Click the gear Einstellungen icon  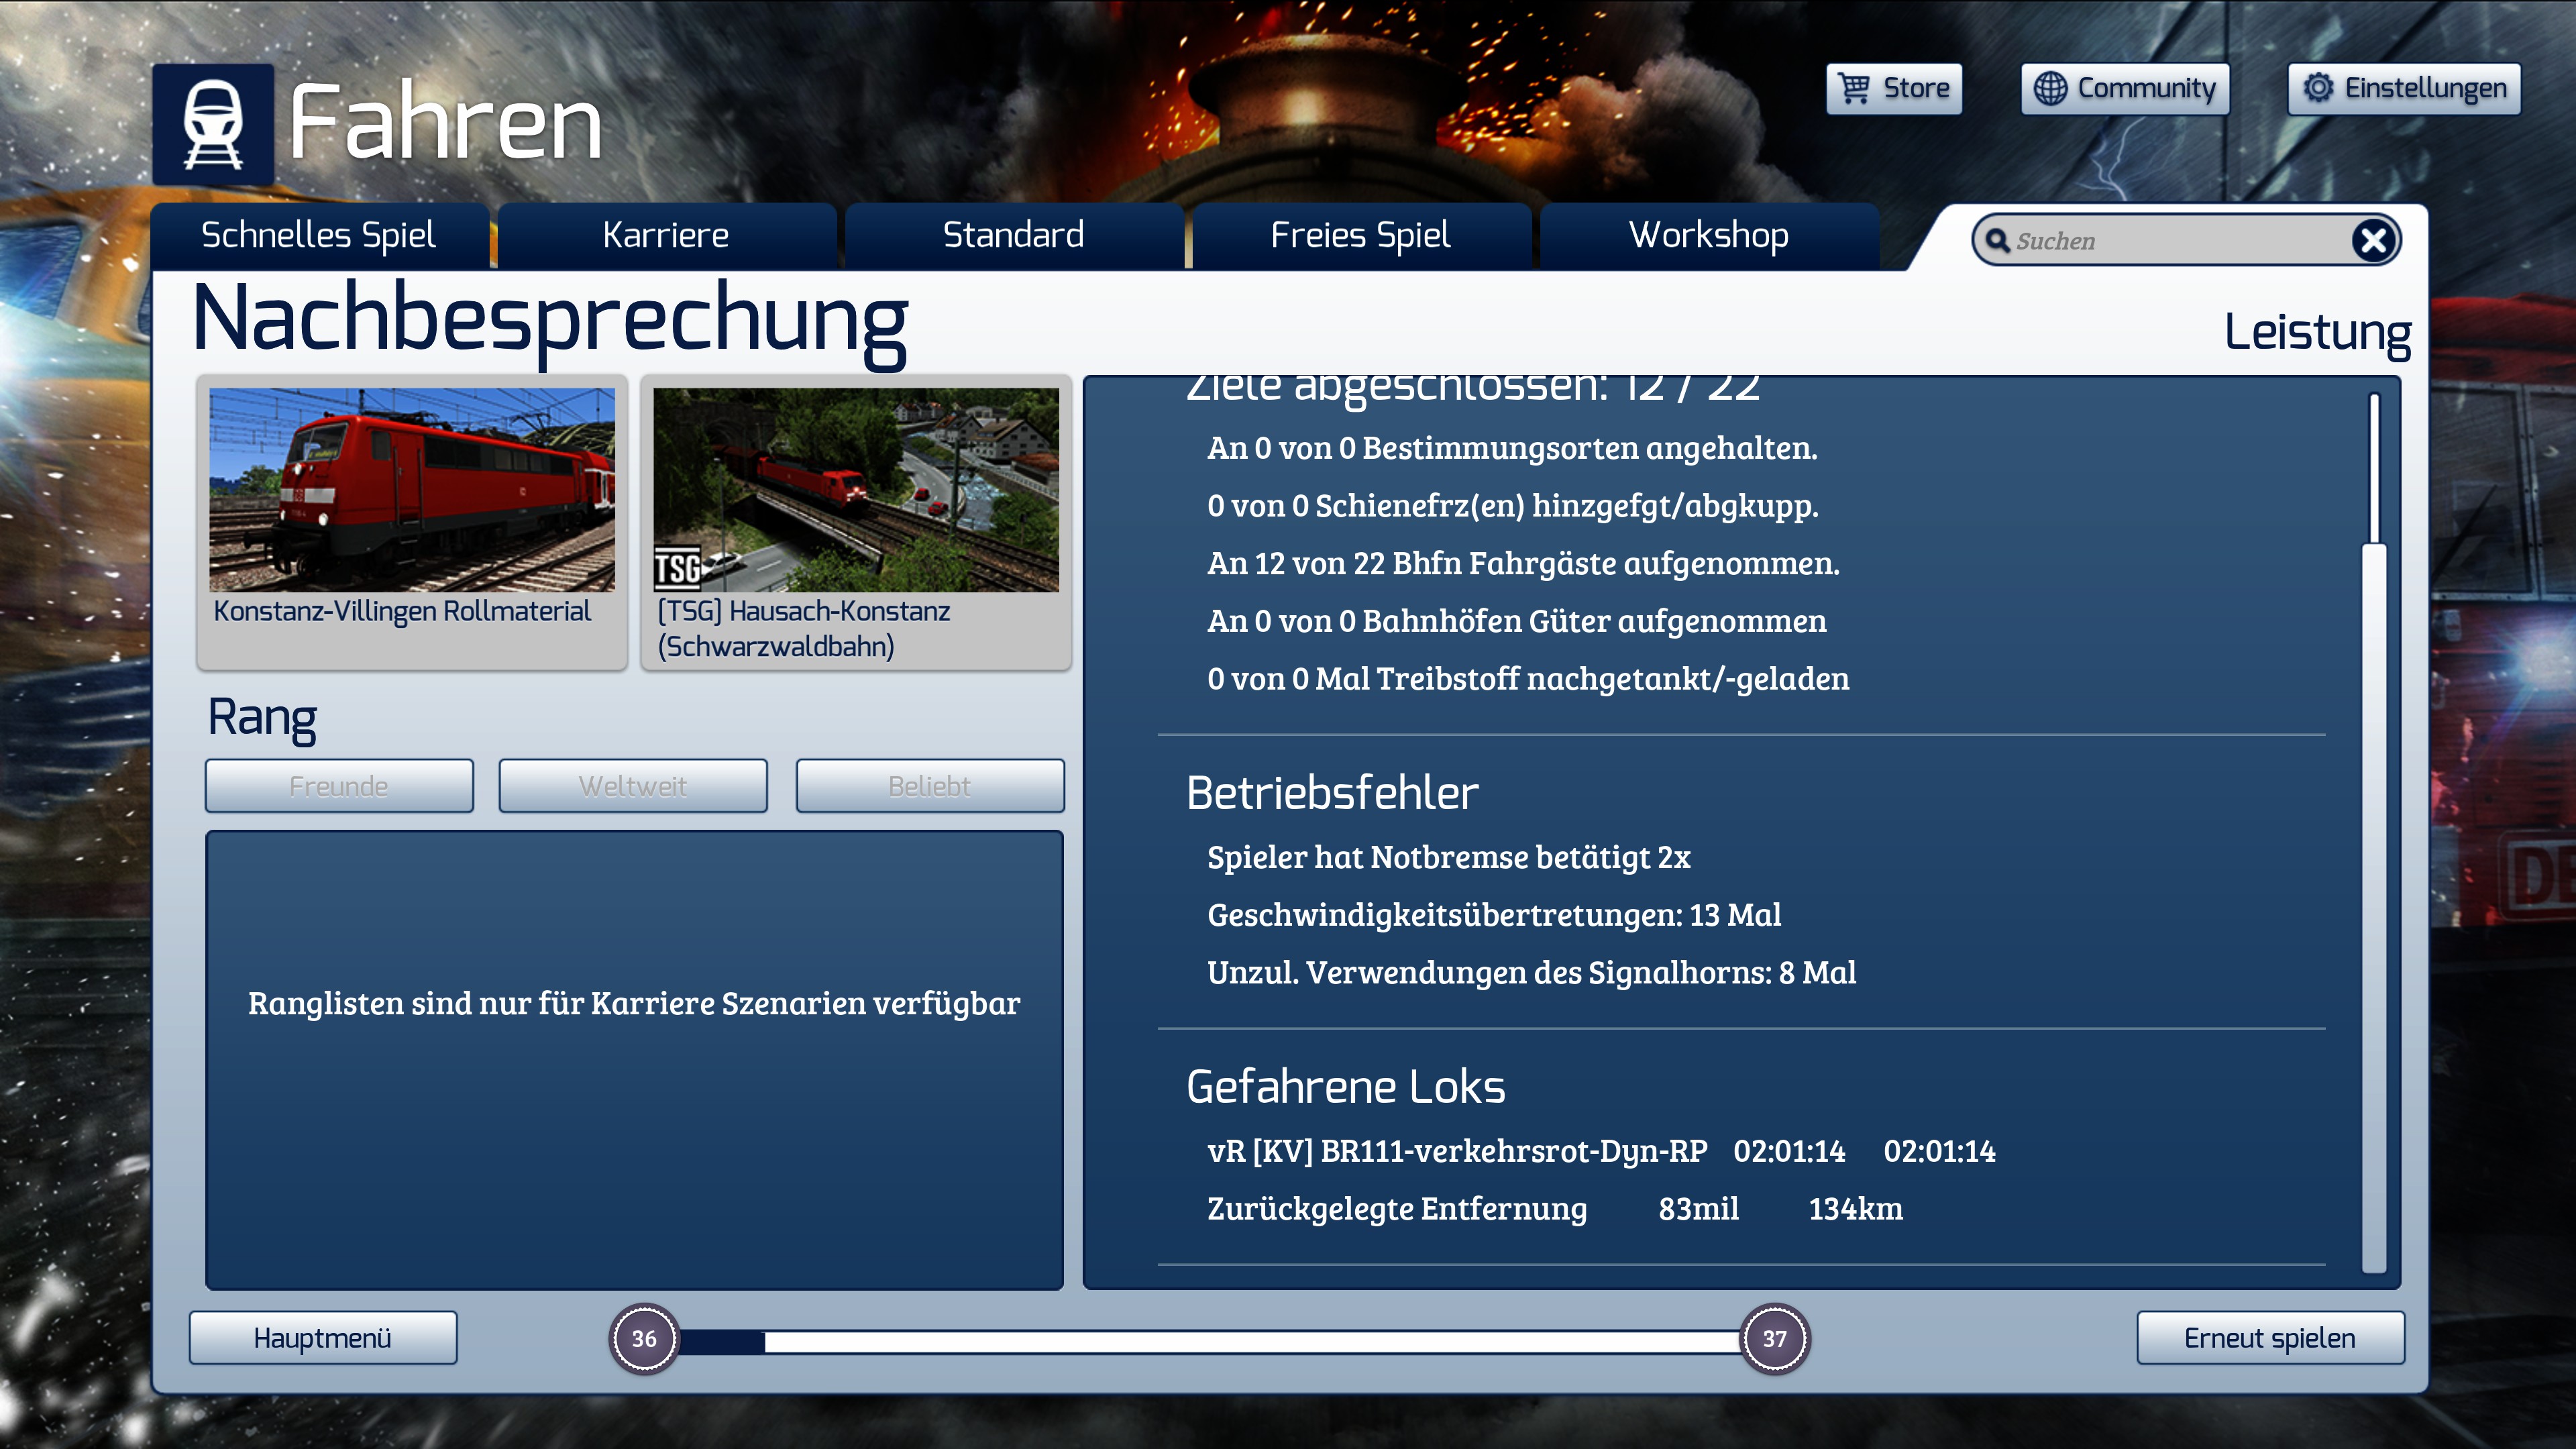(x=2317, y=88)
